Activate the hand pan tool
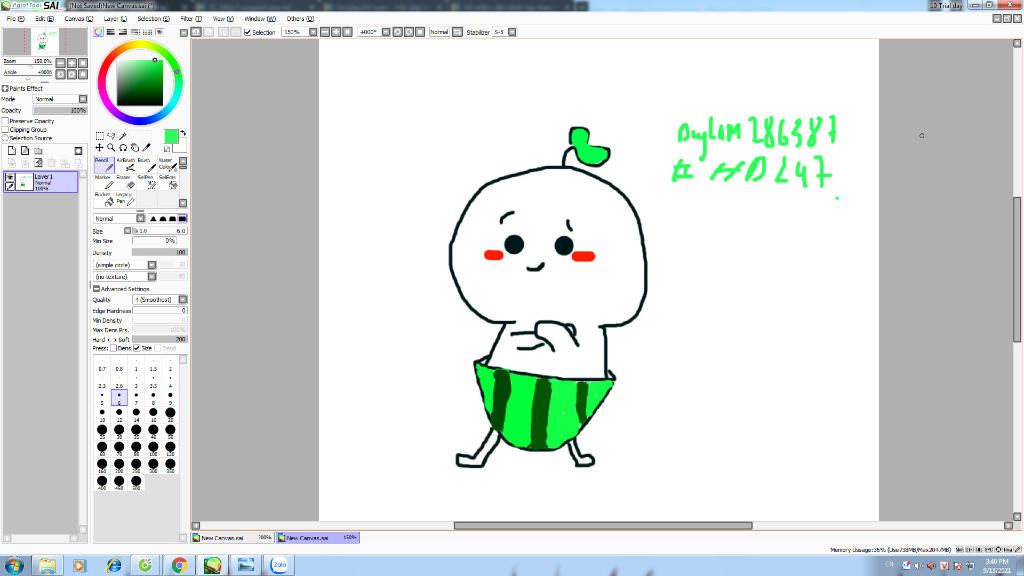 tap(135, 148)
